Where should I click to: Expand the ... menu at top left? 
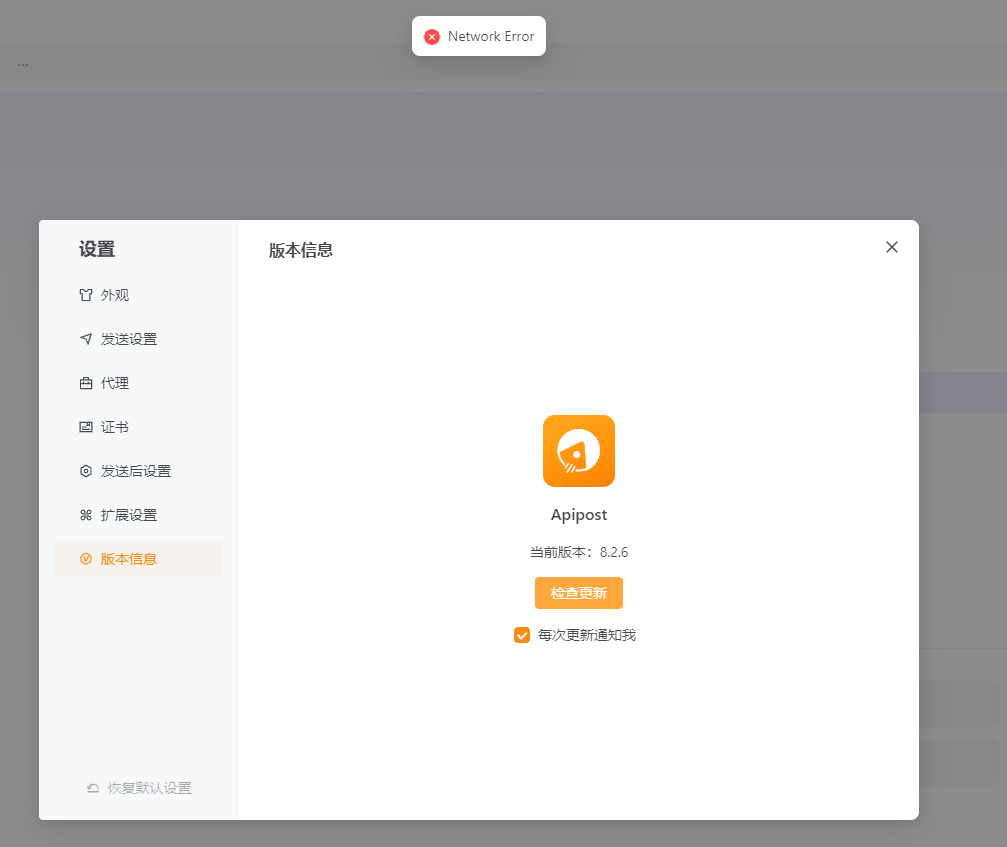22,62
